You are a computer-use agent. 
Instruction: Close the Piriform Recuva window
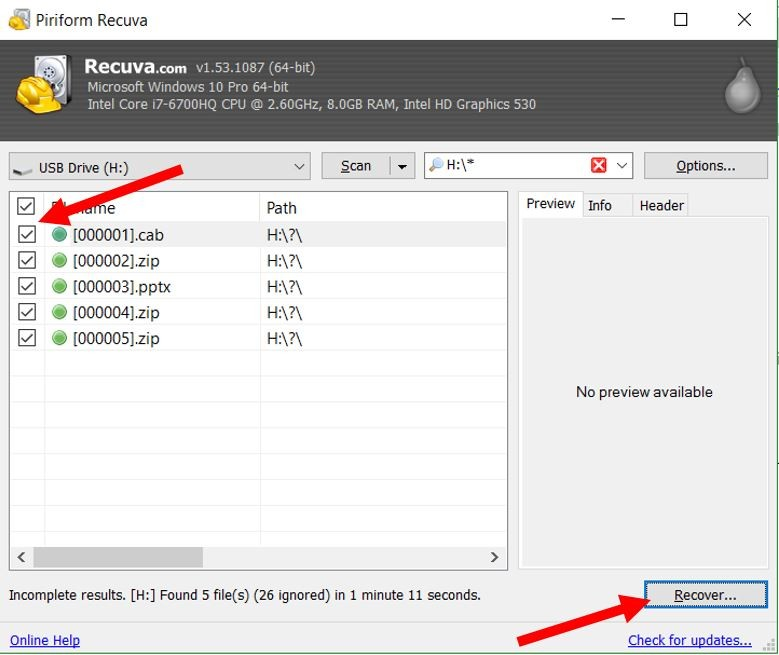(x=744, y=20)
